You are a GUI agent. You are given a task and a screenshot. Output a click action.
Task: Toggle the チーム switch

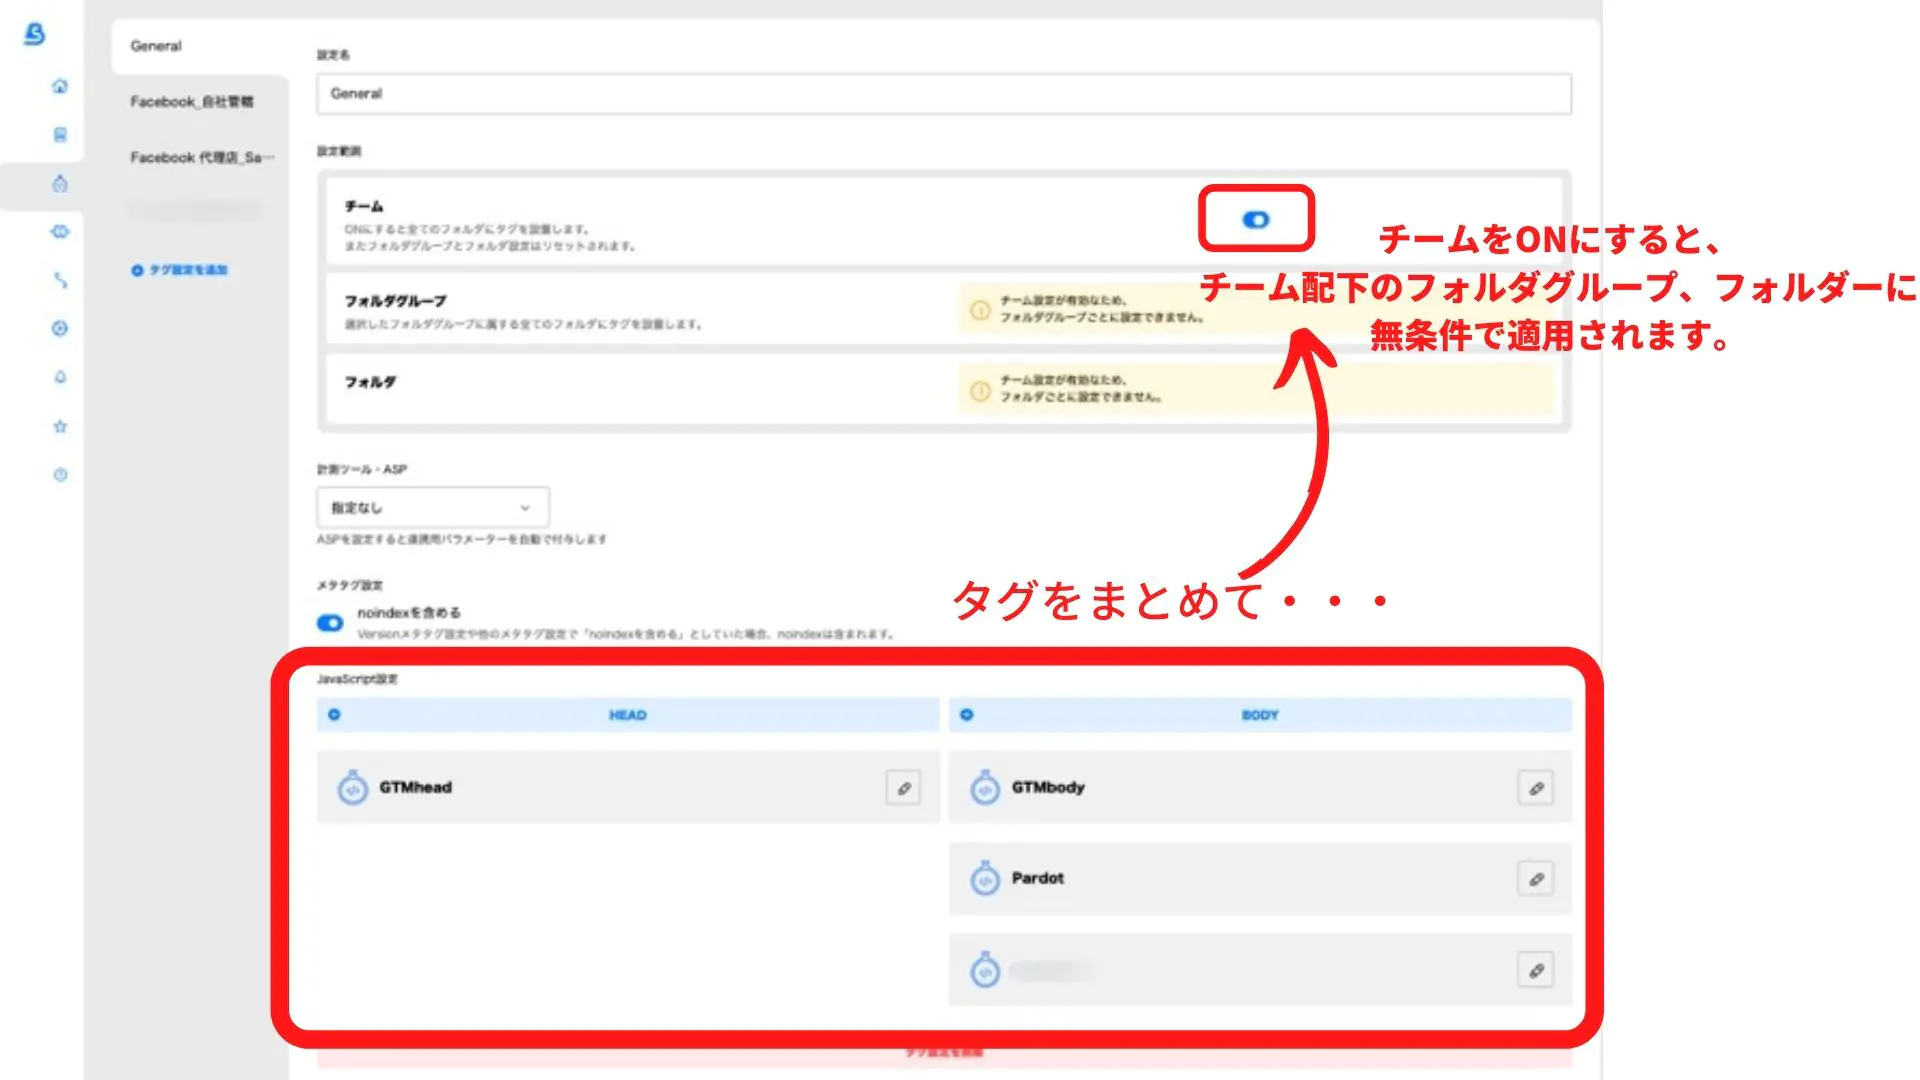tap(1256, 220)
